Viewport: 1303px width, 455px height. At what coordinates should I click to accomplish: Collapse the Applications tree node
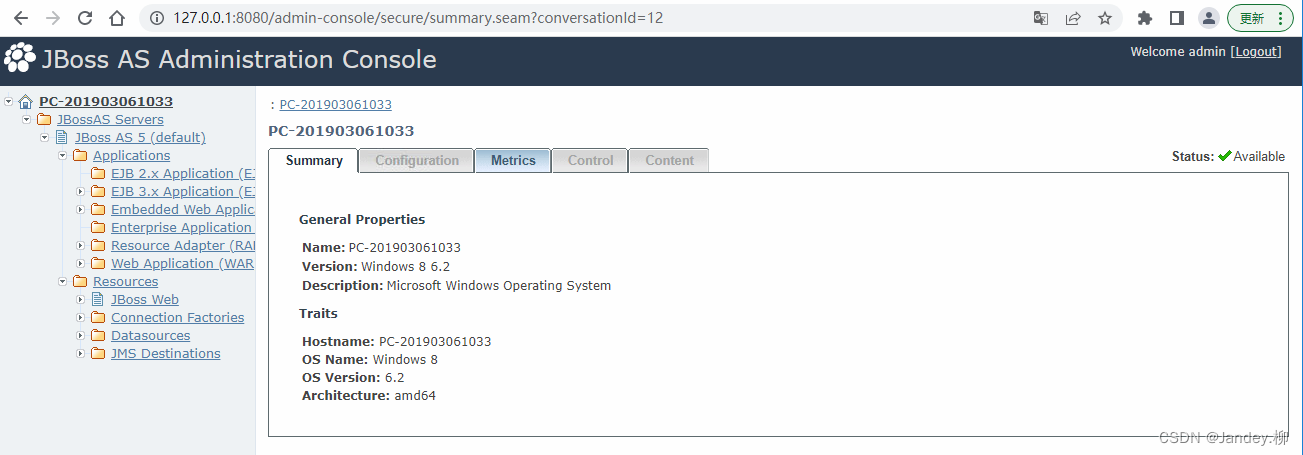[63, 156]
